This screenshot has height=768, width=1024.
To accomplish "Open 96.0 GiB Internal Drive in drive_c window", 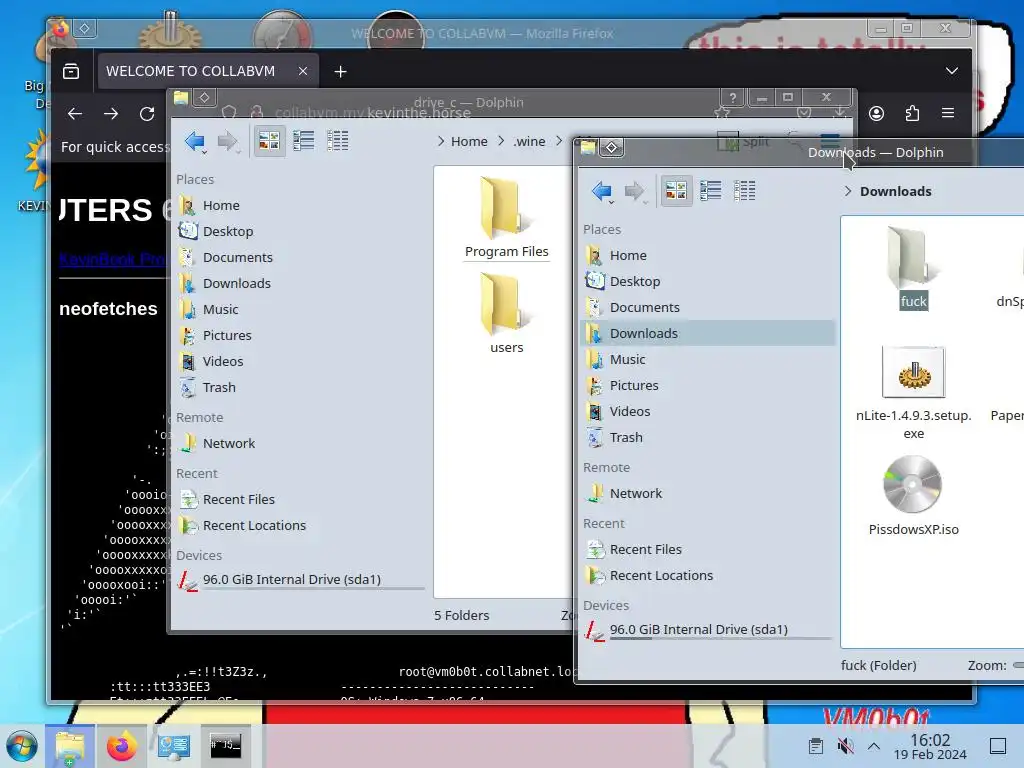I will pyautogui.click(x=300, y=580).
